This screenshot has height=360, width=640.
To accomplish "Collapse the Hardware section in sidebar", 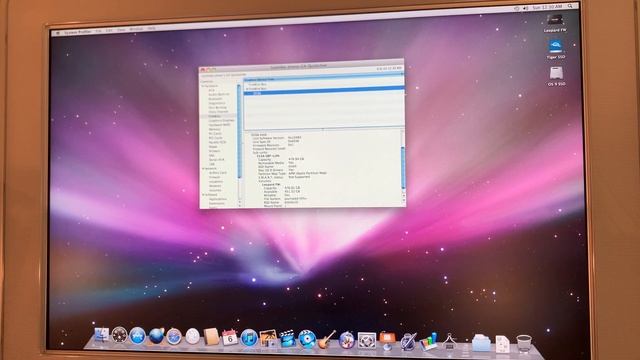I will pyautogui.click(x=202, y=86).
